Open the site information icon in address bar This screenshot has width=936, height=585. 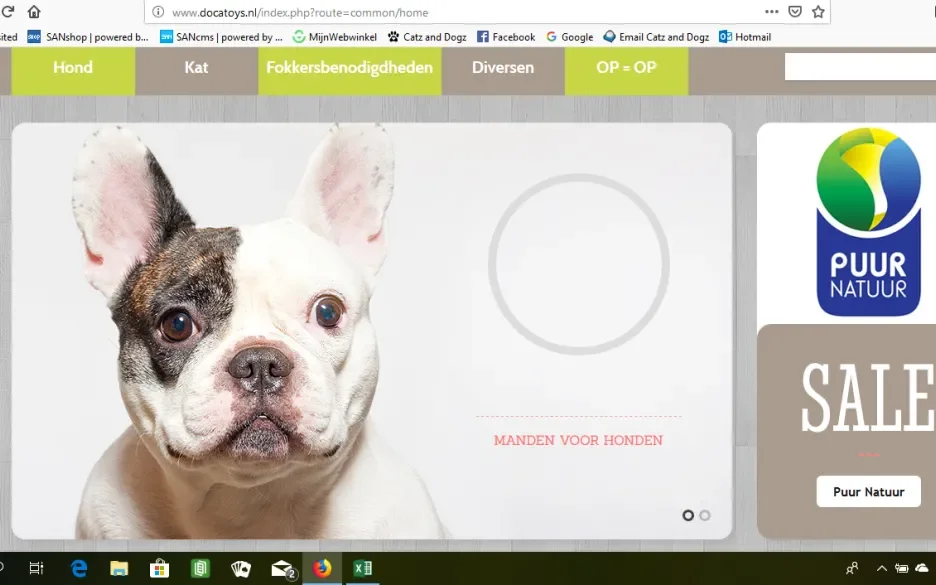click(x=158, y=12)
